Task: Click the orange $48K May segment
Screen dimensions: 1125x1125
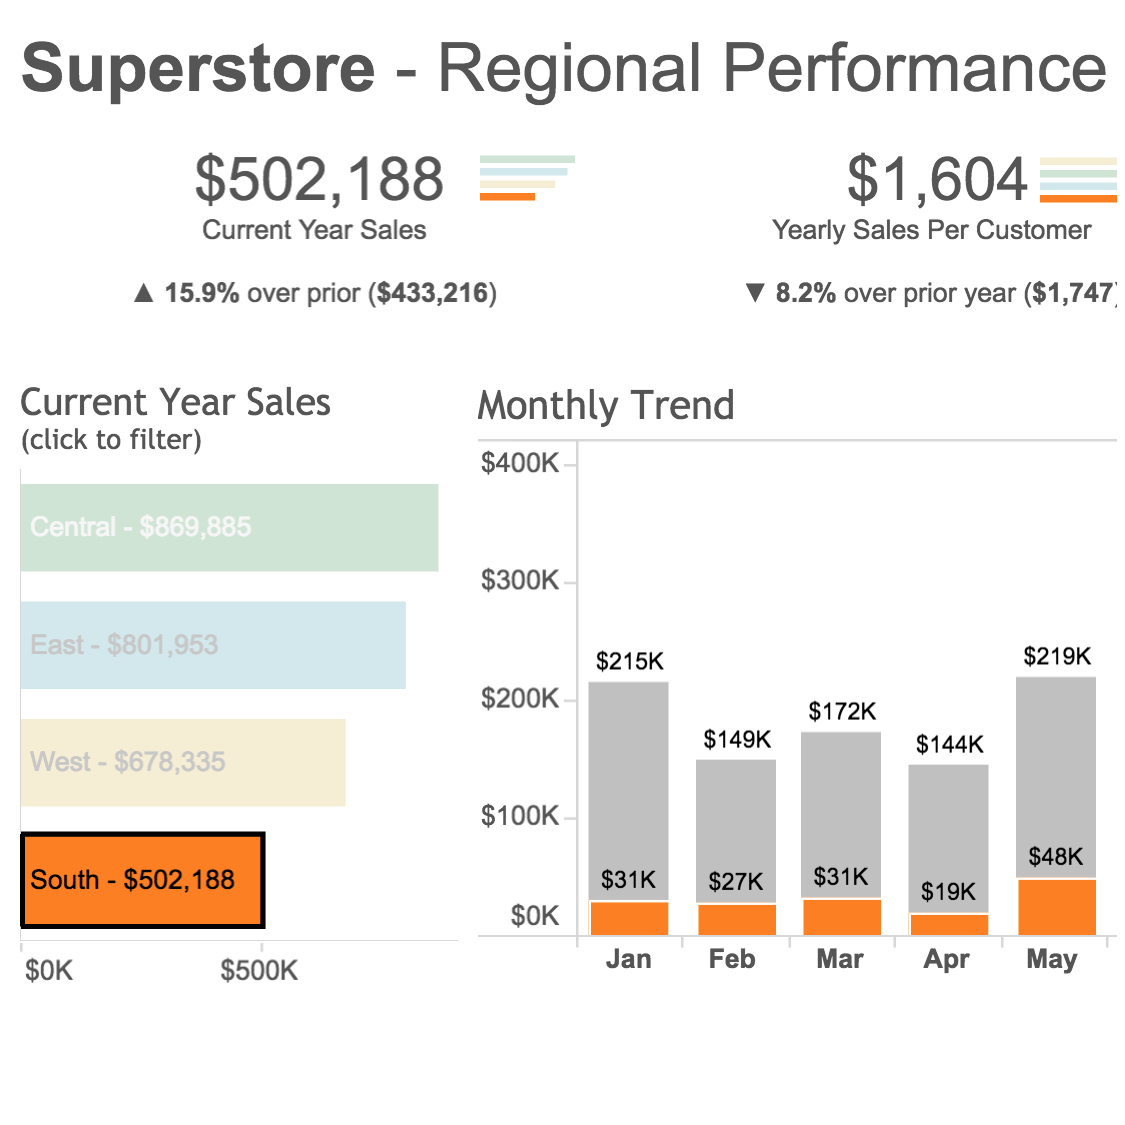Action: pyautogui.click(x=1056, y=907)
